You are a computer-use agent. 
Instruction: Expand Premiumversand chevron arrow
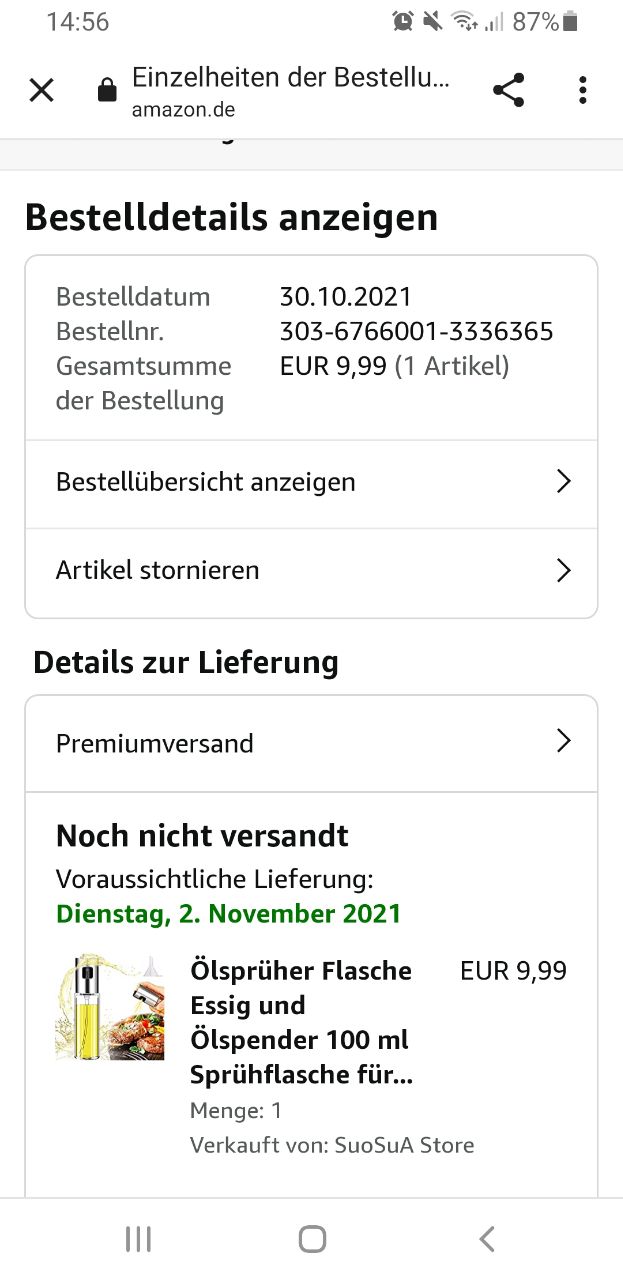point(563,741)
